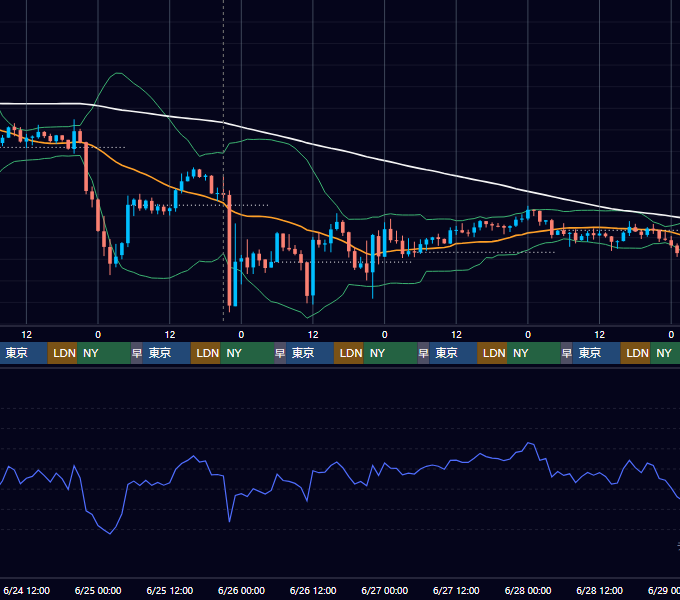Click the 6/28 12:00 date label
This screenshot has height=600, width=680.
click(x=599, y=590)
